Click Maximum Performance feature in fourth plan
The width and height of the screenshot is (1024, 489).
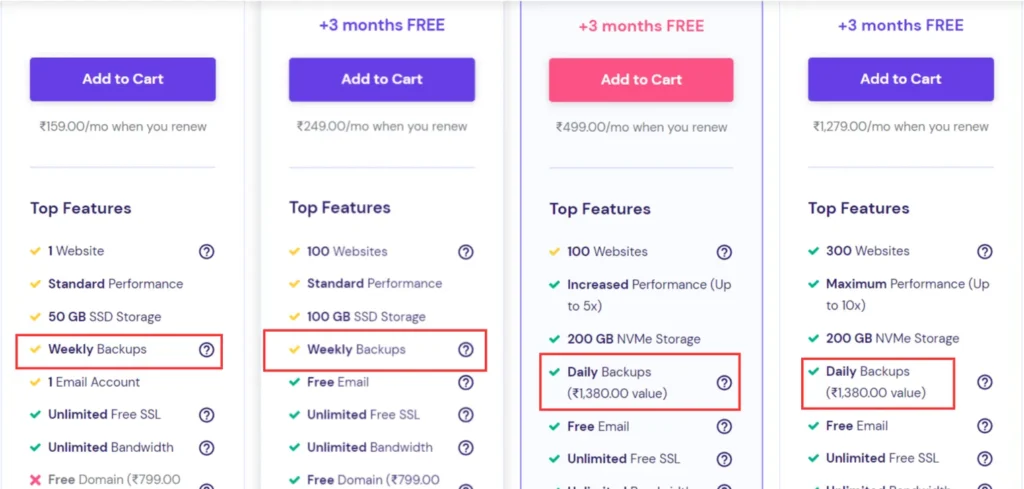(x=908, y=294)
